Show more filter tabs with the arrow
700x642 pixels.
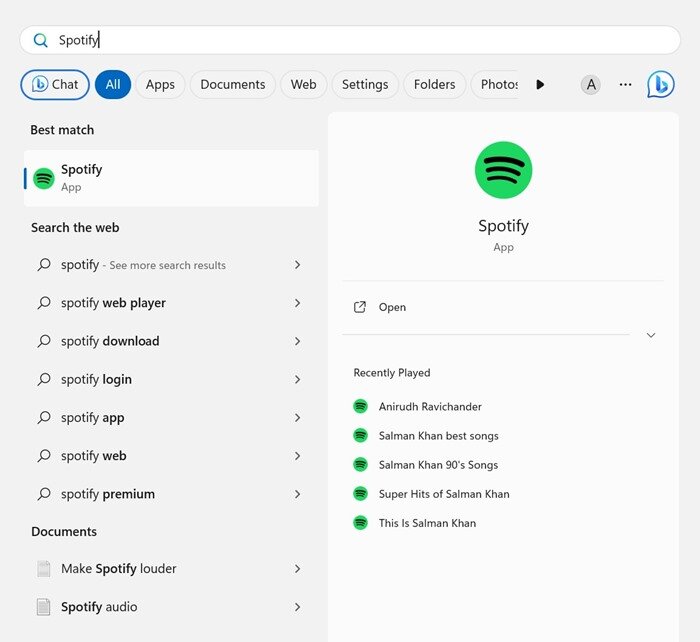540,84
